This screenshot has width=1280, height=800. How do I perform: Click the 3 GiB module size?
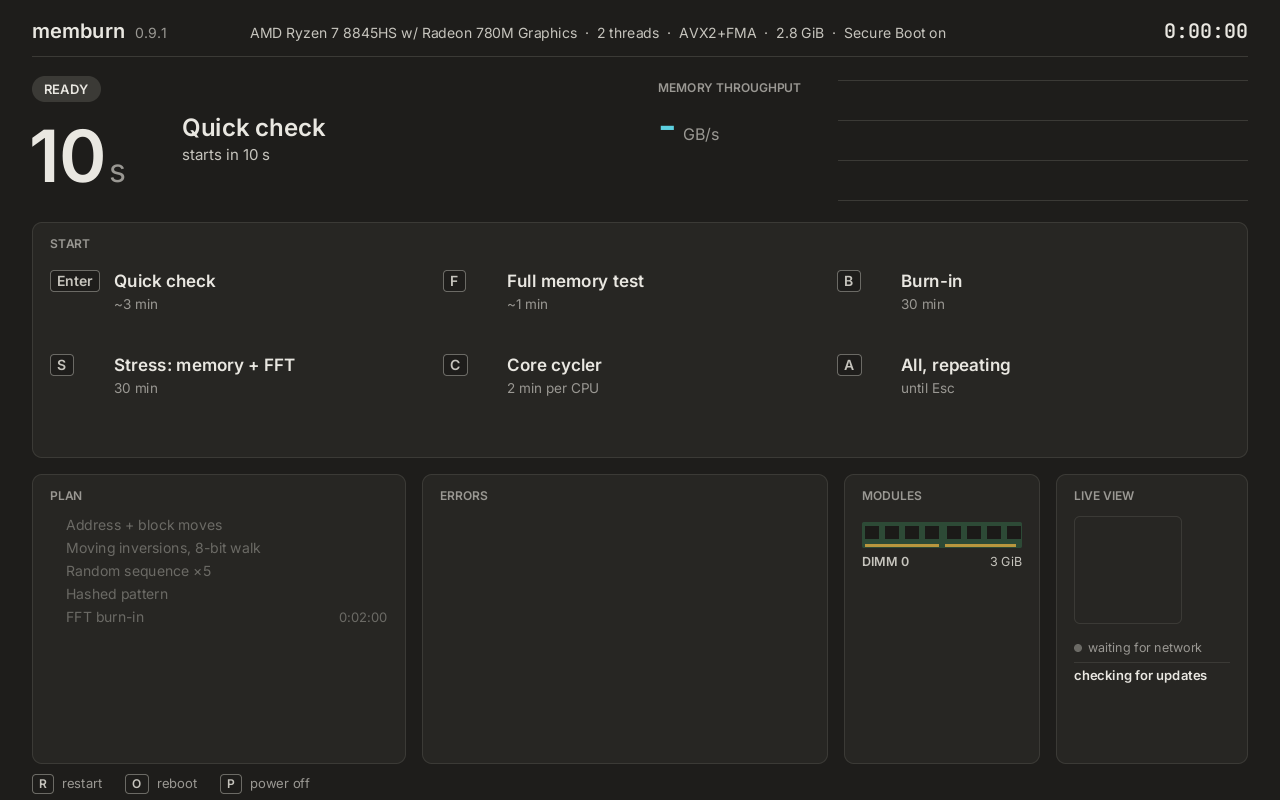(x=1006, y=562)
